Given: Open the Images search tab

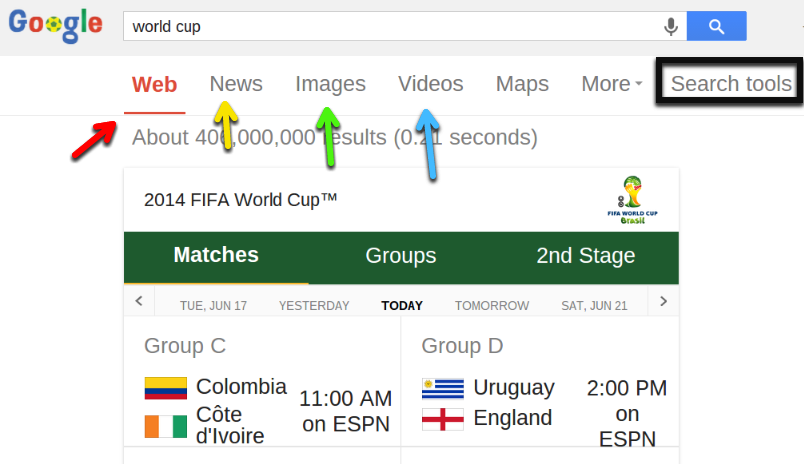Looking at the screenshot, I should 330,84.
